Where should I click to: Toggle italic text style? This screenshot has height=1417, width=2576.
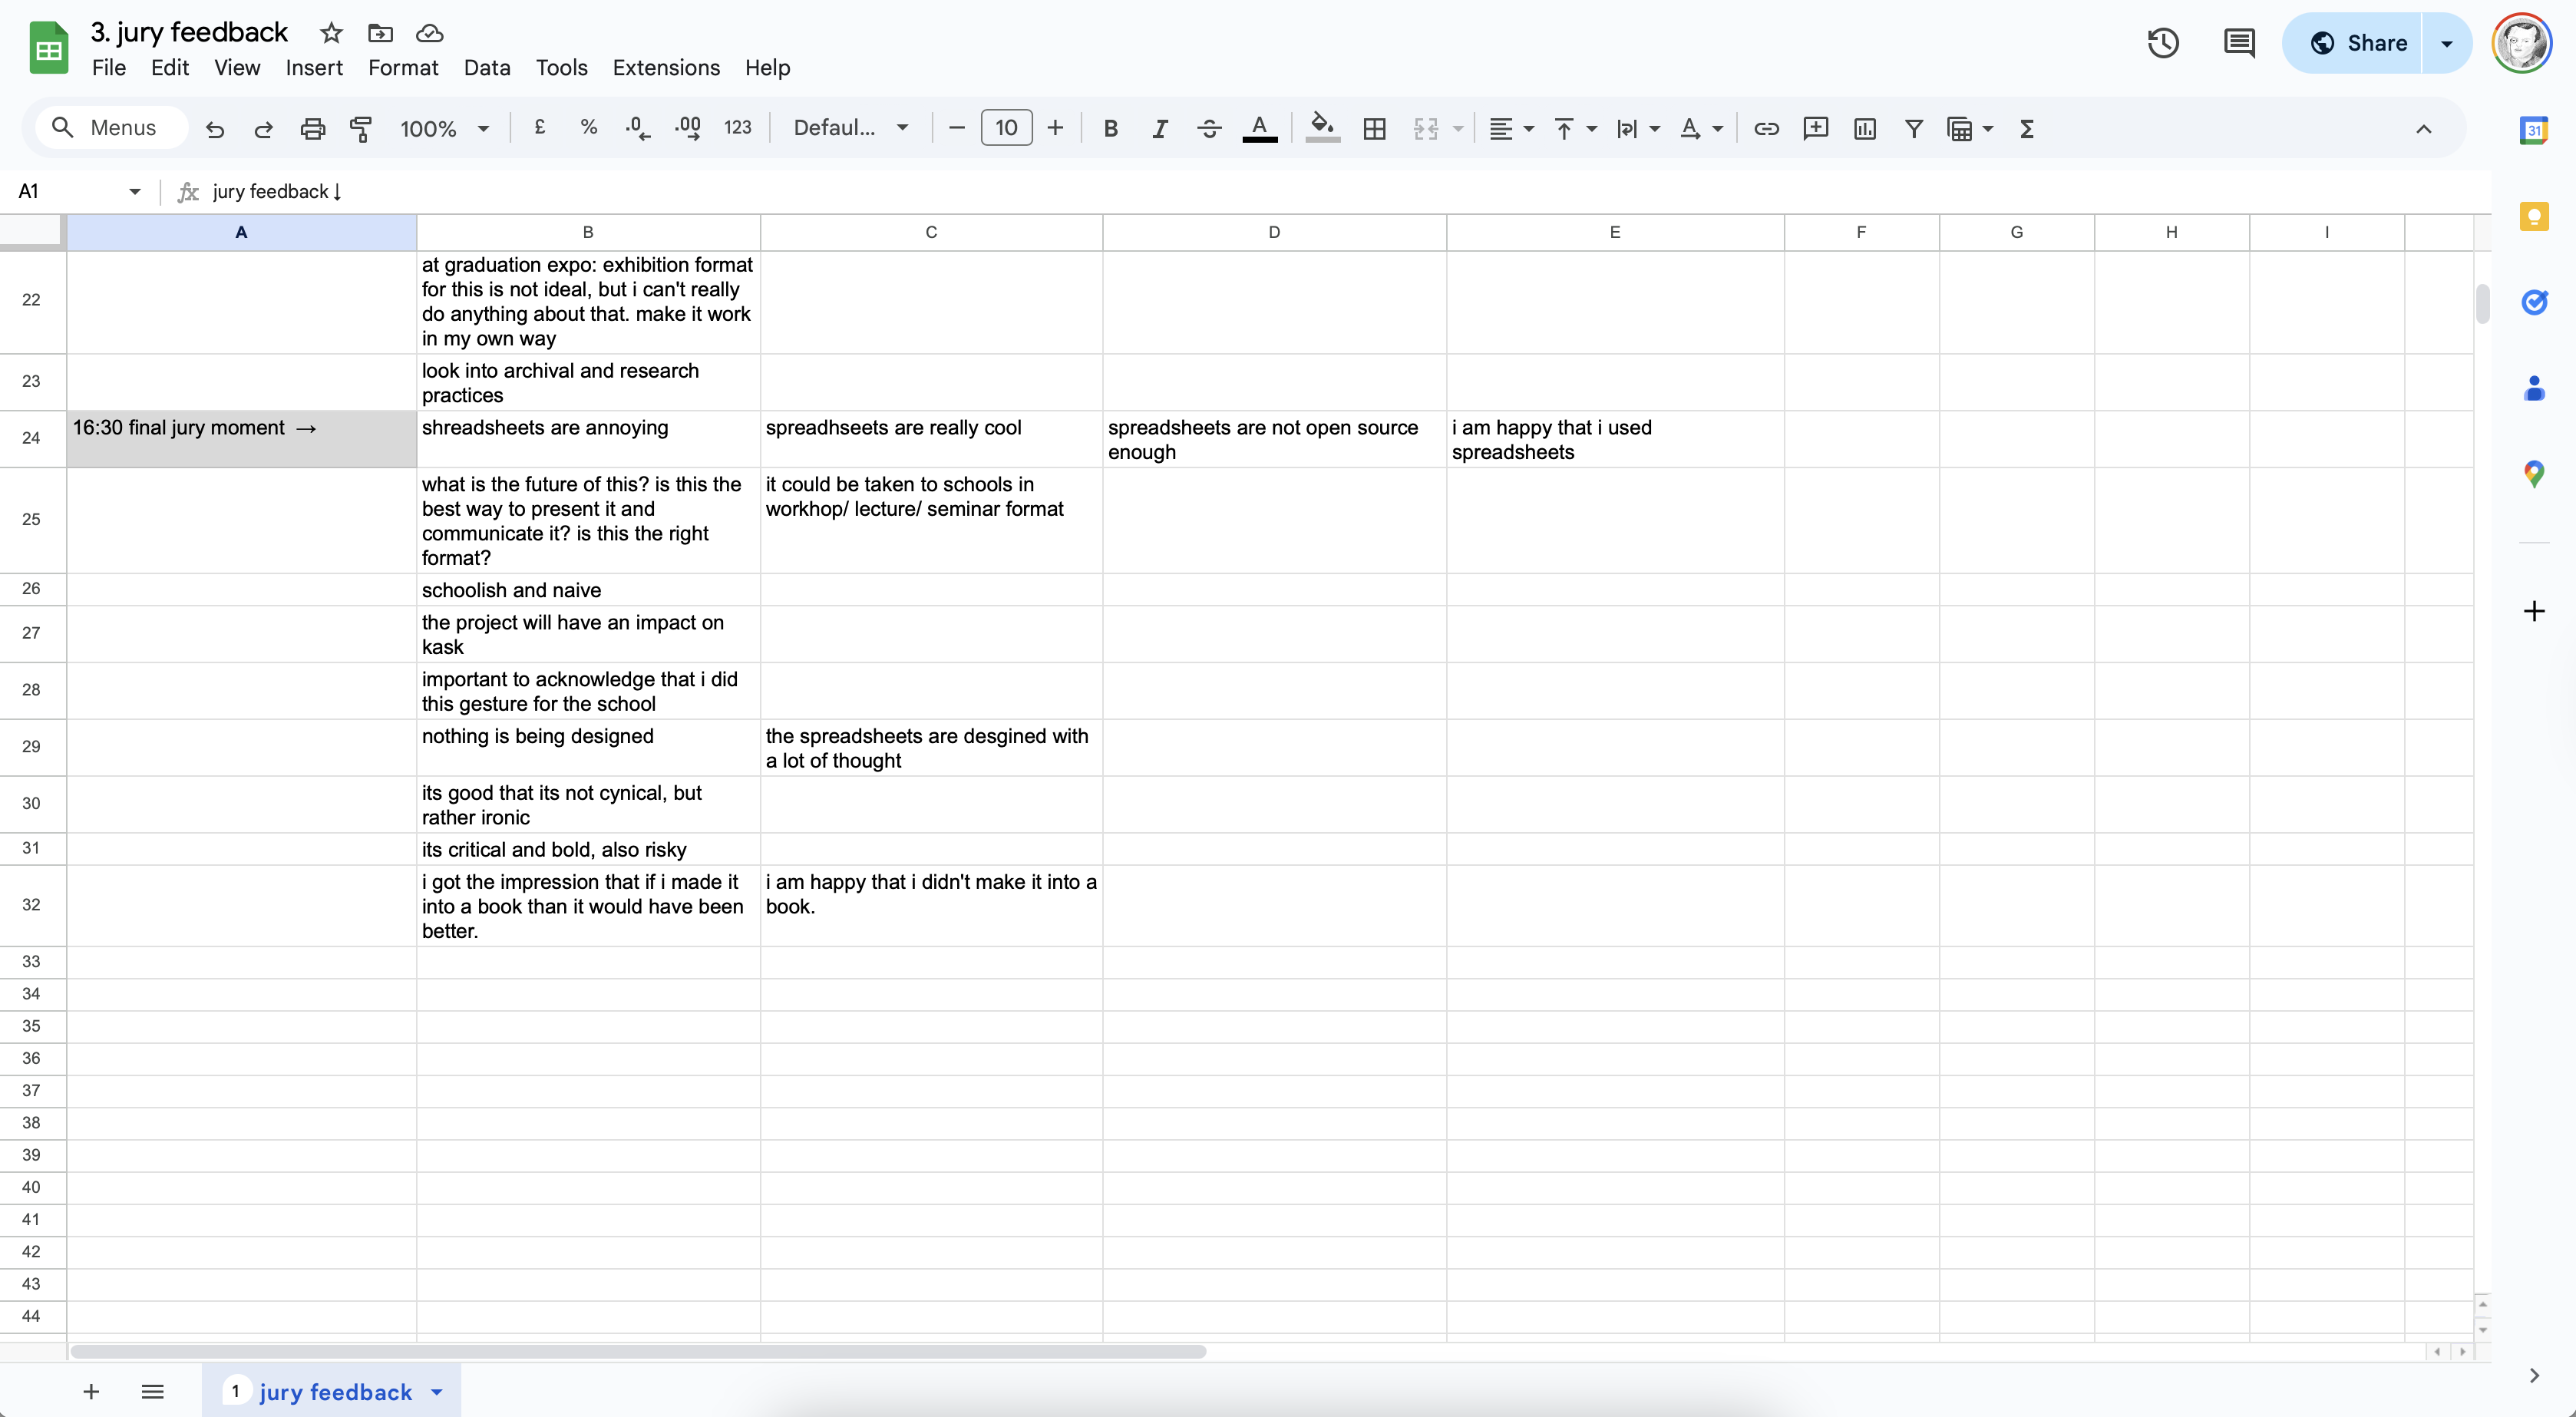tap(1159, 128)
